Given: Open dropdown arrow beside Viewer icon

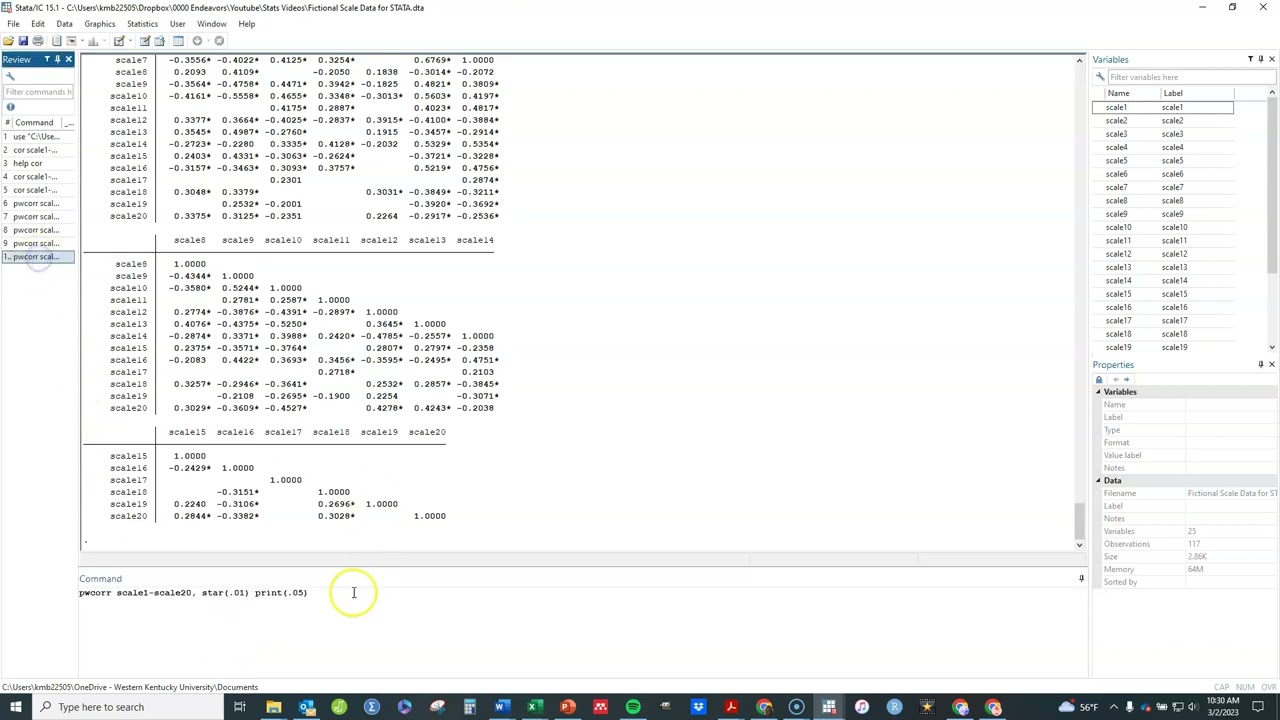Looking at the screenshot, I should coord(82,41).
